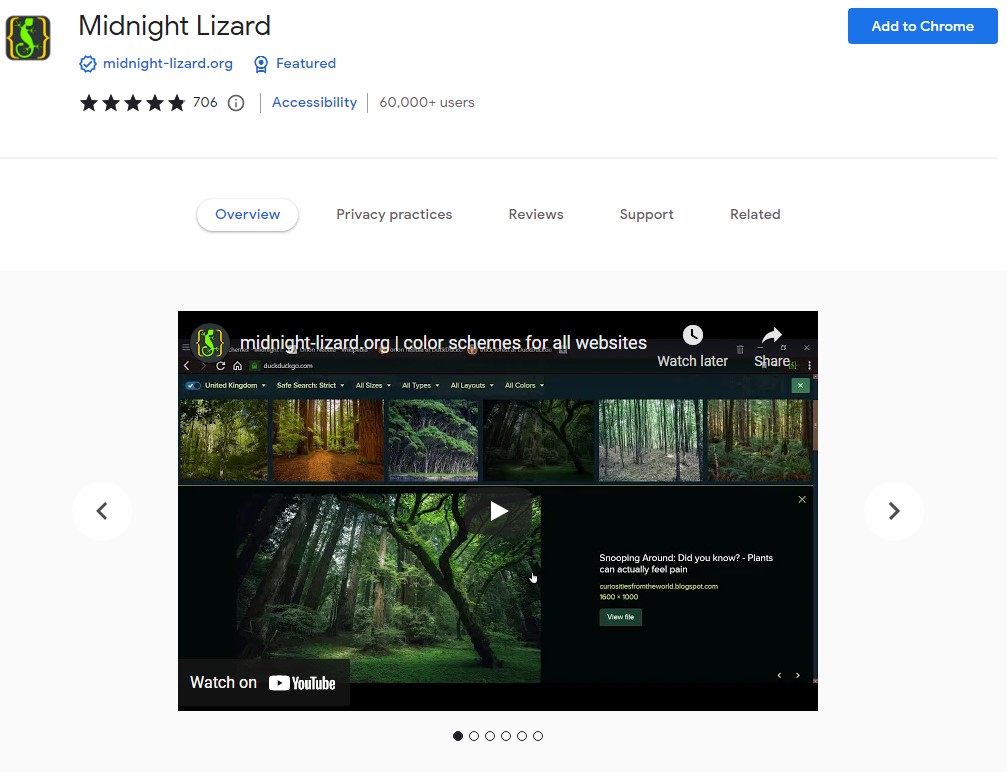Click the five-star rating
Image resolution: width=1007 pixels, height=772 pixels.
(132, 103)
